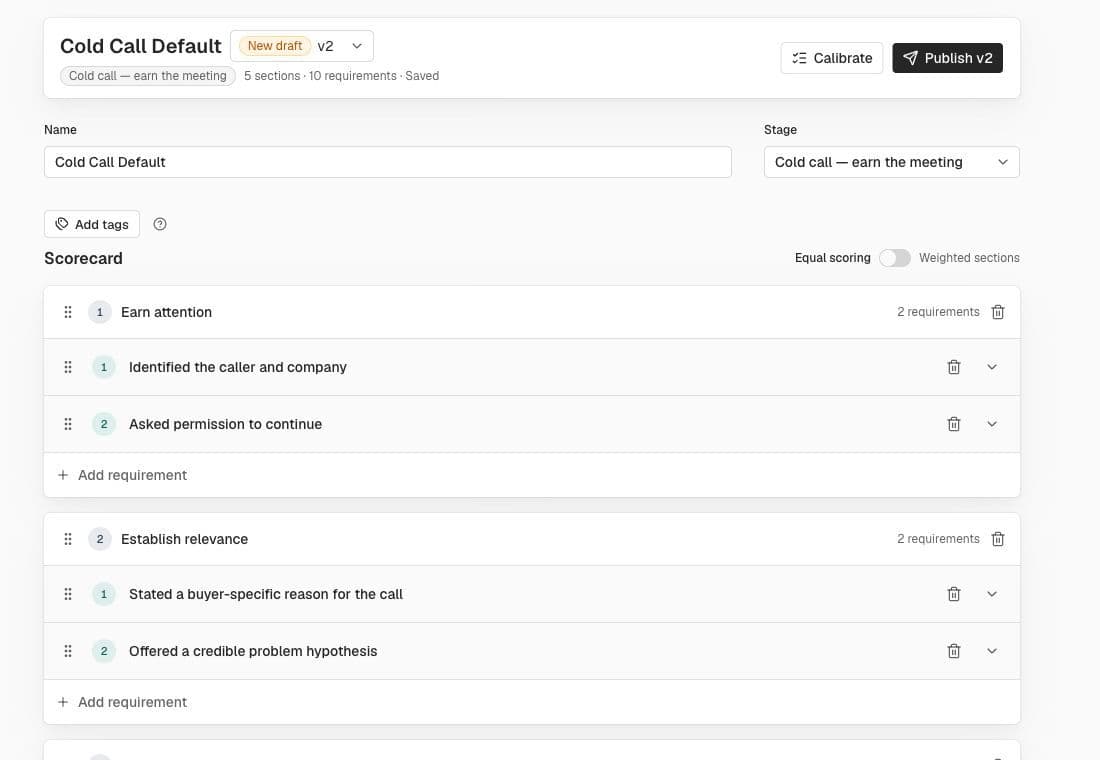Screen dimensions: 1100x760
Task: Open the v2 version dropdown
Action: click(x=302, y=46)
